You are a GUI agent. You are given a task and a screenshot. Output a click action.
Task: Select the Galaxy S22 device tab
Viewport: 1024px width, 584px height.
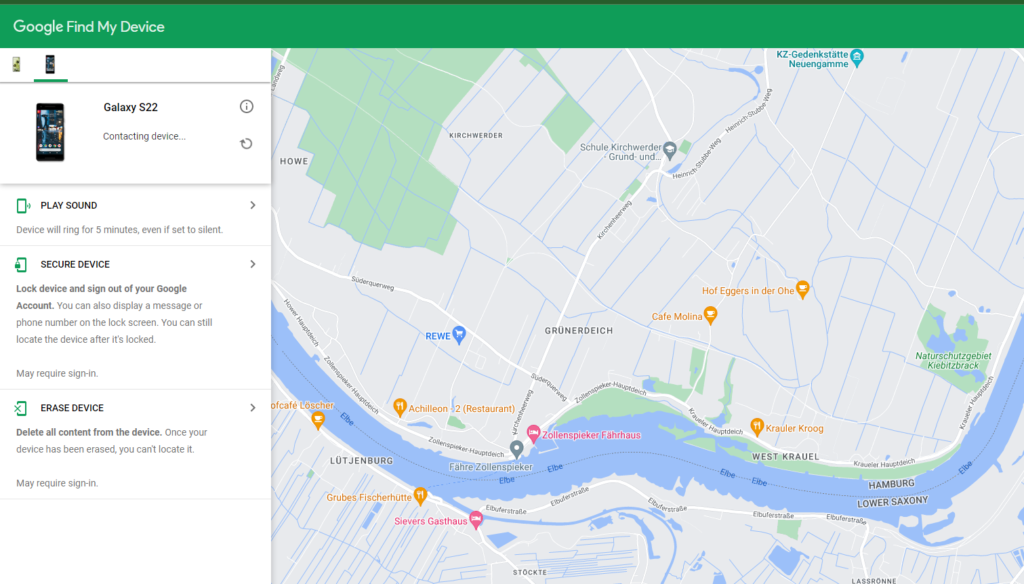click(50, 64)
